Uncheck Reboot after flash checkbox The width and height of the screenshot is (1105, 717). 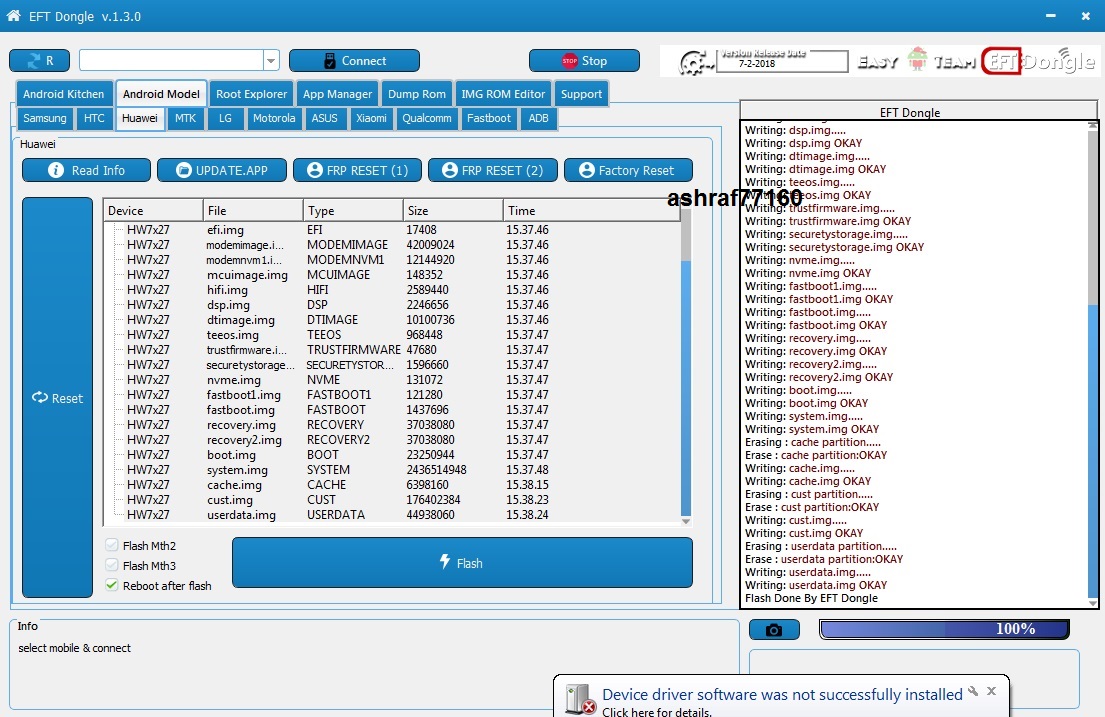click(111, 585)
